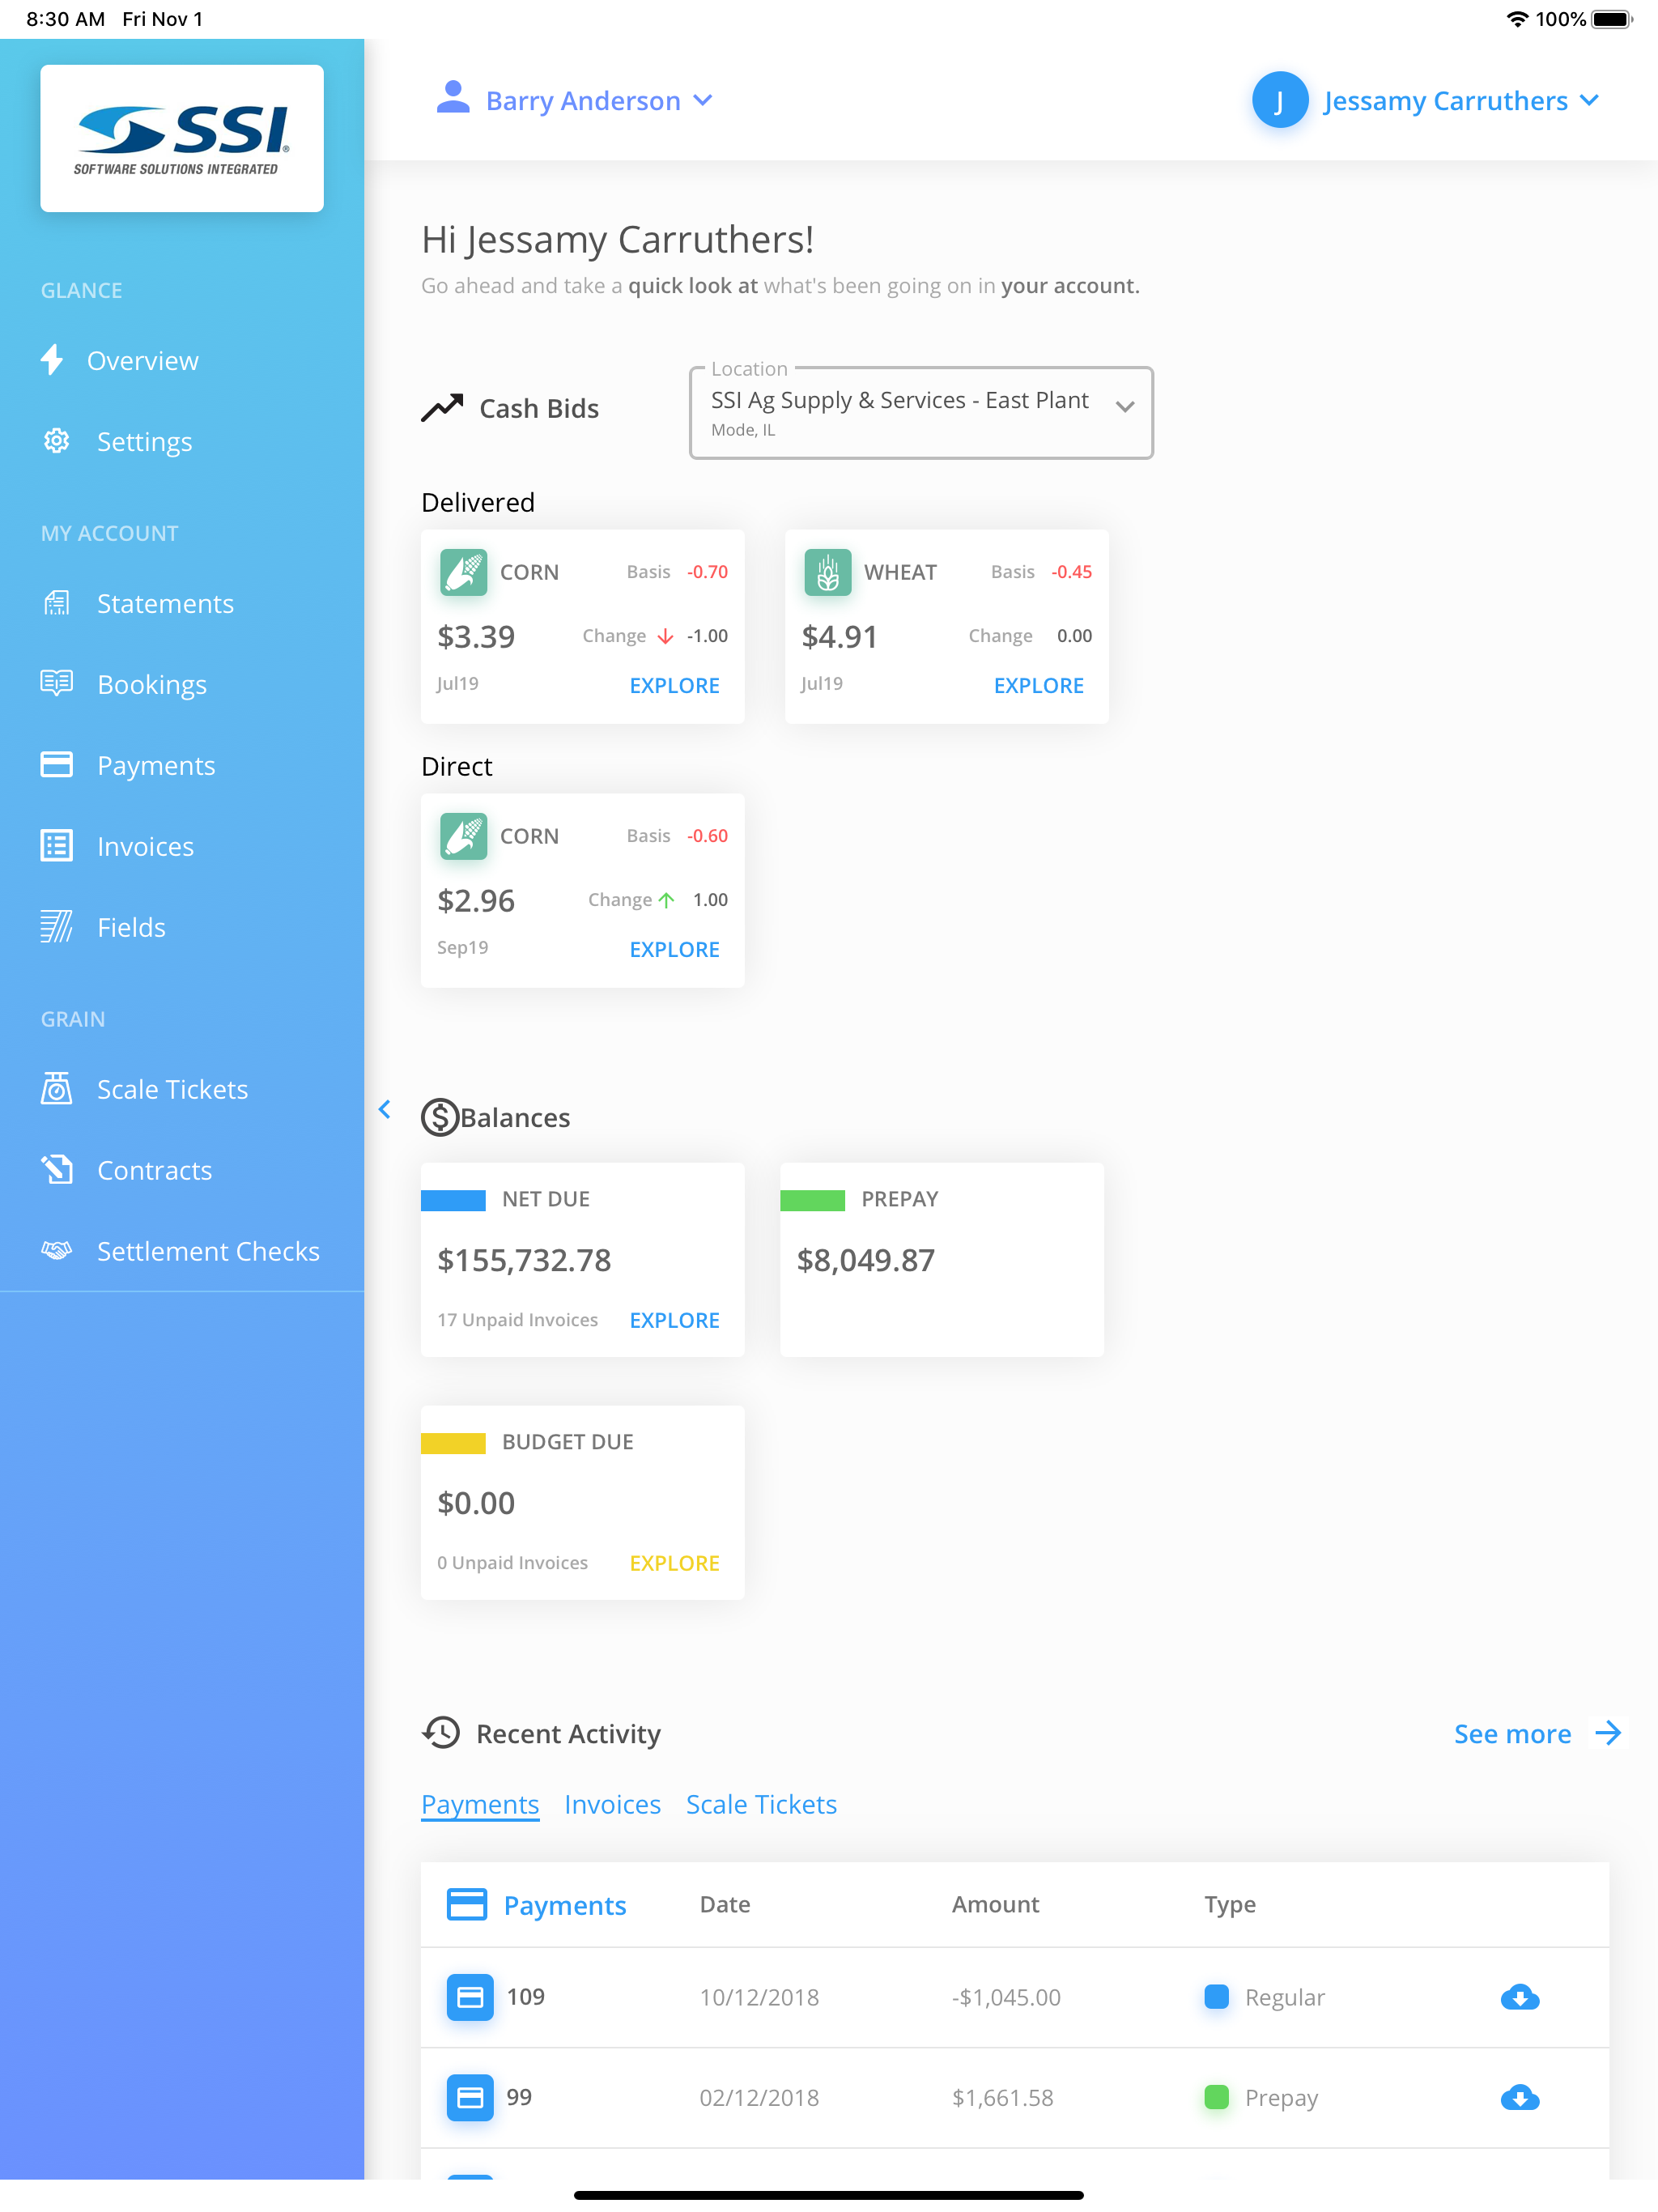Collapse the sidebar with the left chevron
This screenshot has width=1658, height=2212.
coord(385,1109)
